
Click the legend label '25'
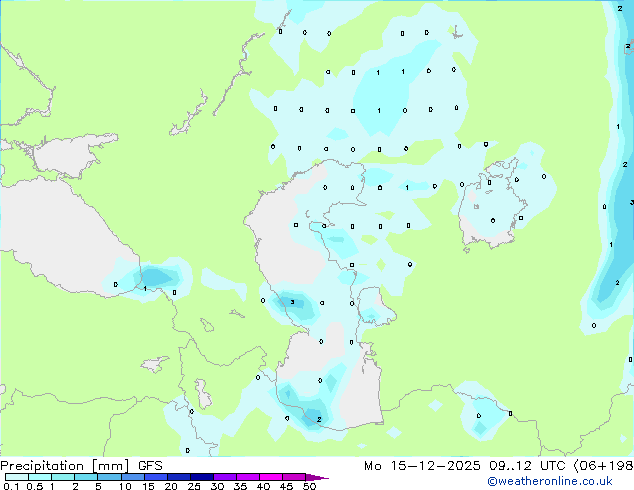click(x=194, y=486)
